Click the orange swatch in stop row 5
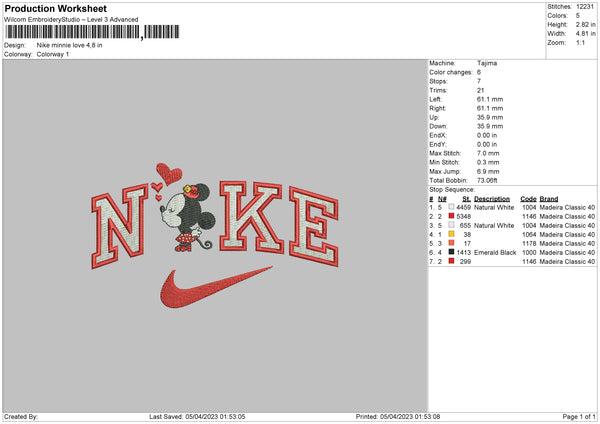 click(x=452, y=243)
